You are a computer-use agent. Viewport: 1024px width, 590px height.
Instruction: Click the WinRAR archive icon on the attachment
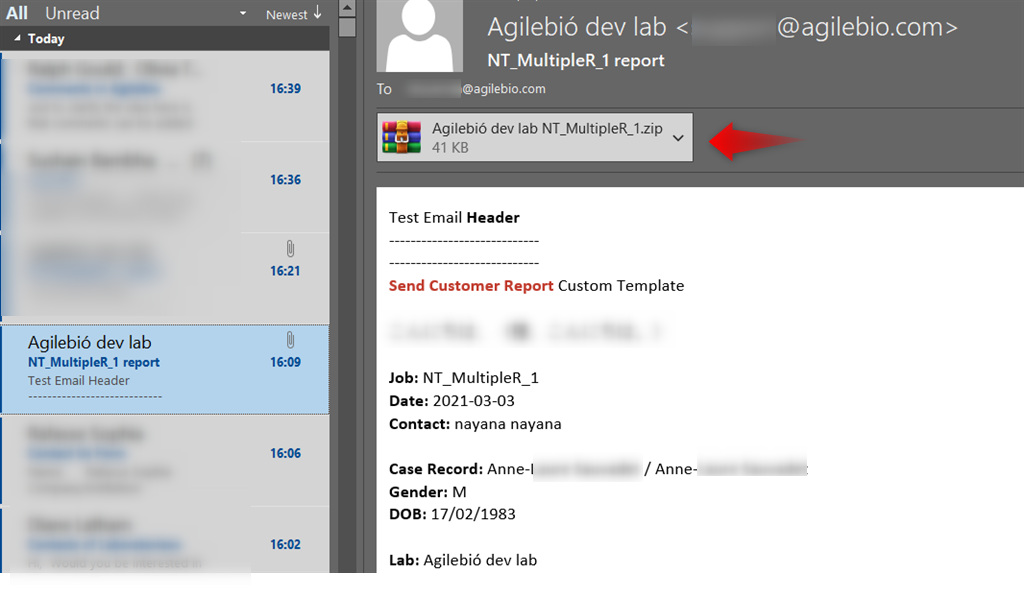click(401, 137)
